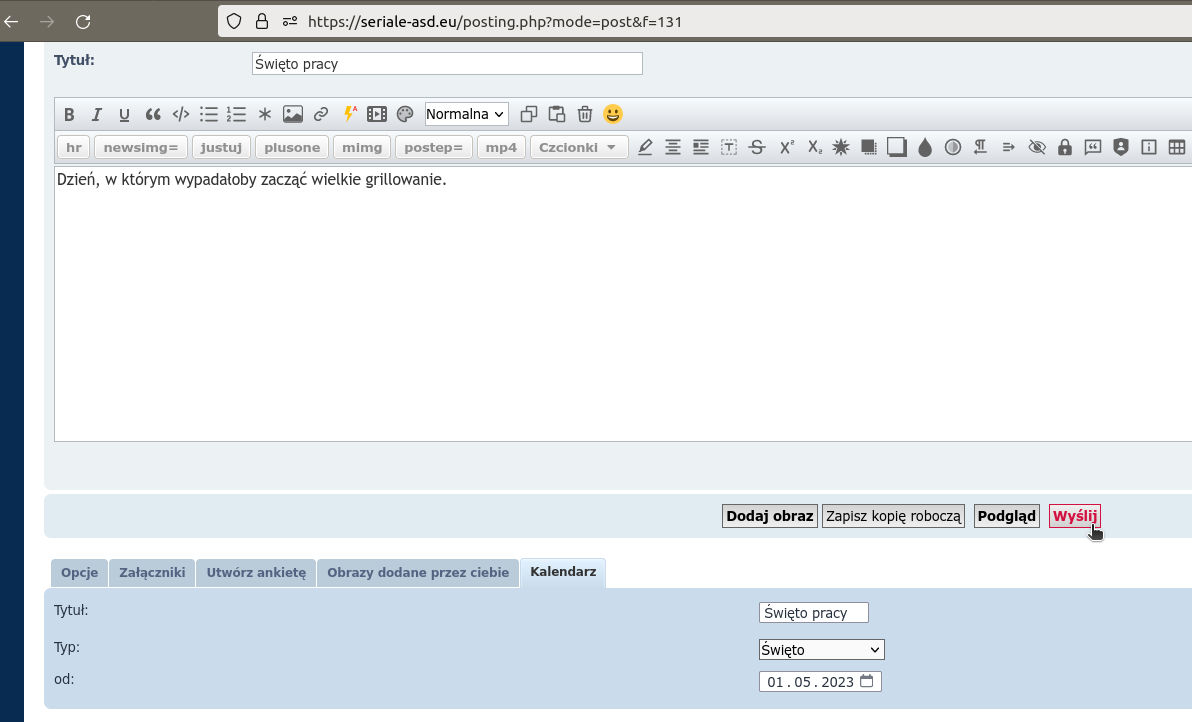Apply underline formatting
The width and height of the screenshot is (1192, 722).
[124, 115]
